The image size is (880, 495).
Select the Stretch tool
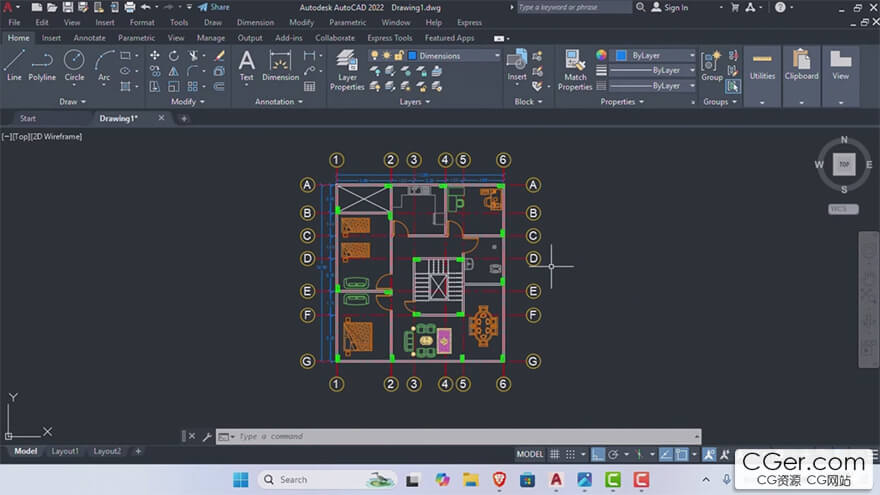tap(154, 86)
